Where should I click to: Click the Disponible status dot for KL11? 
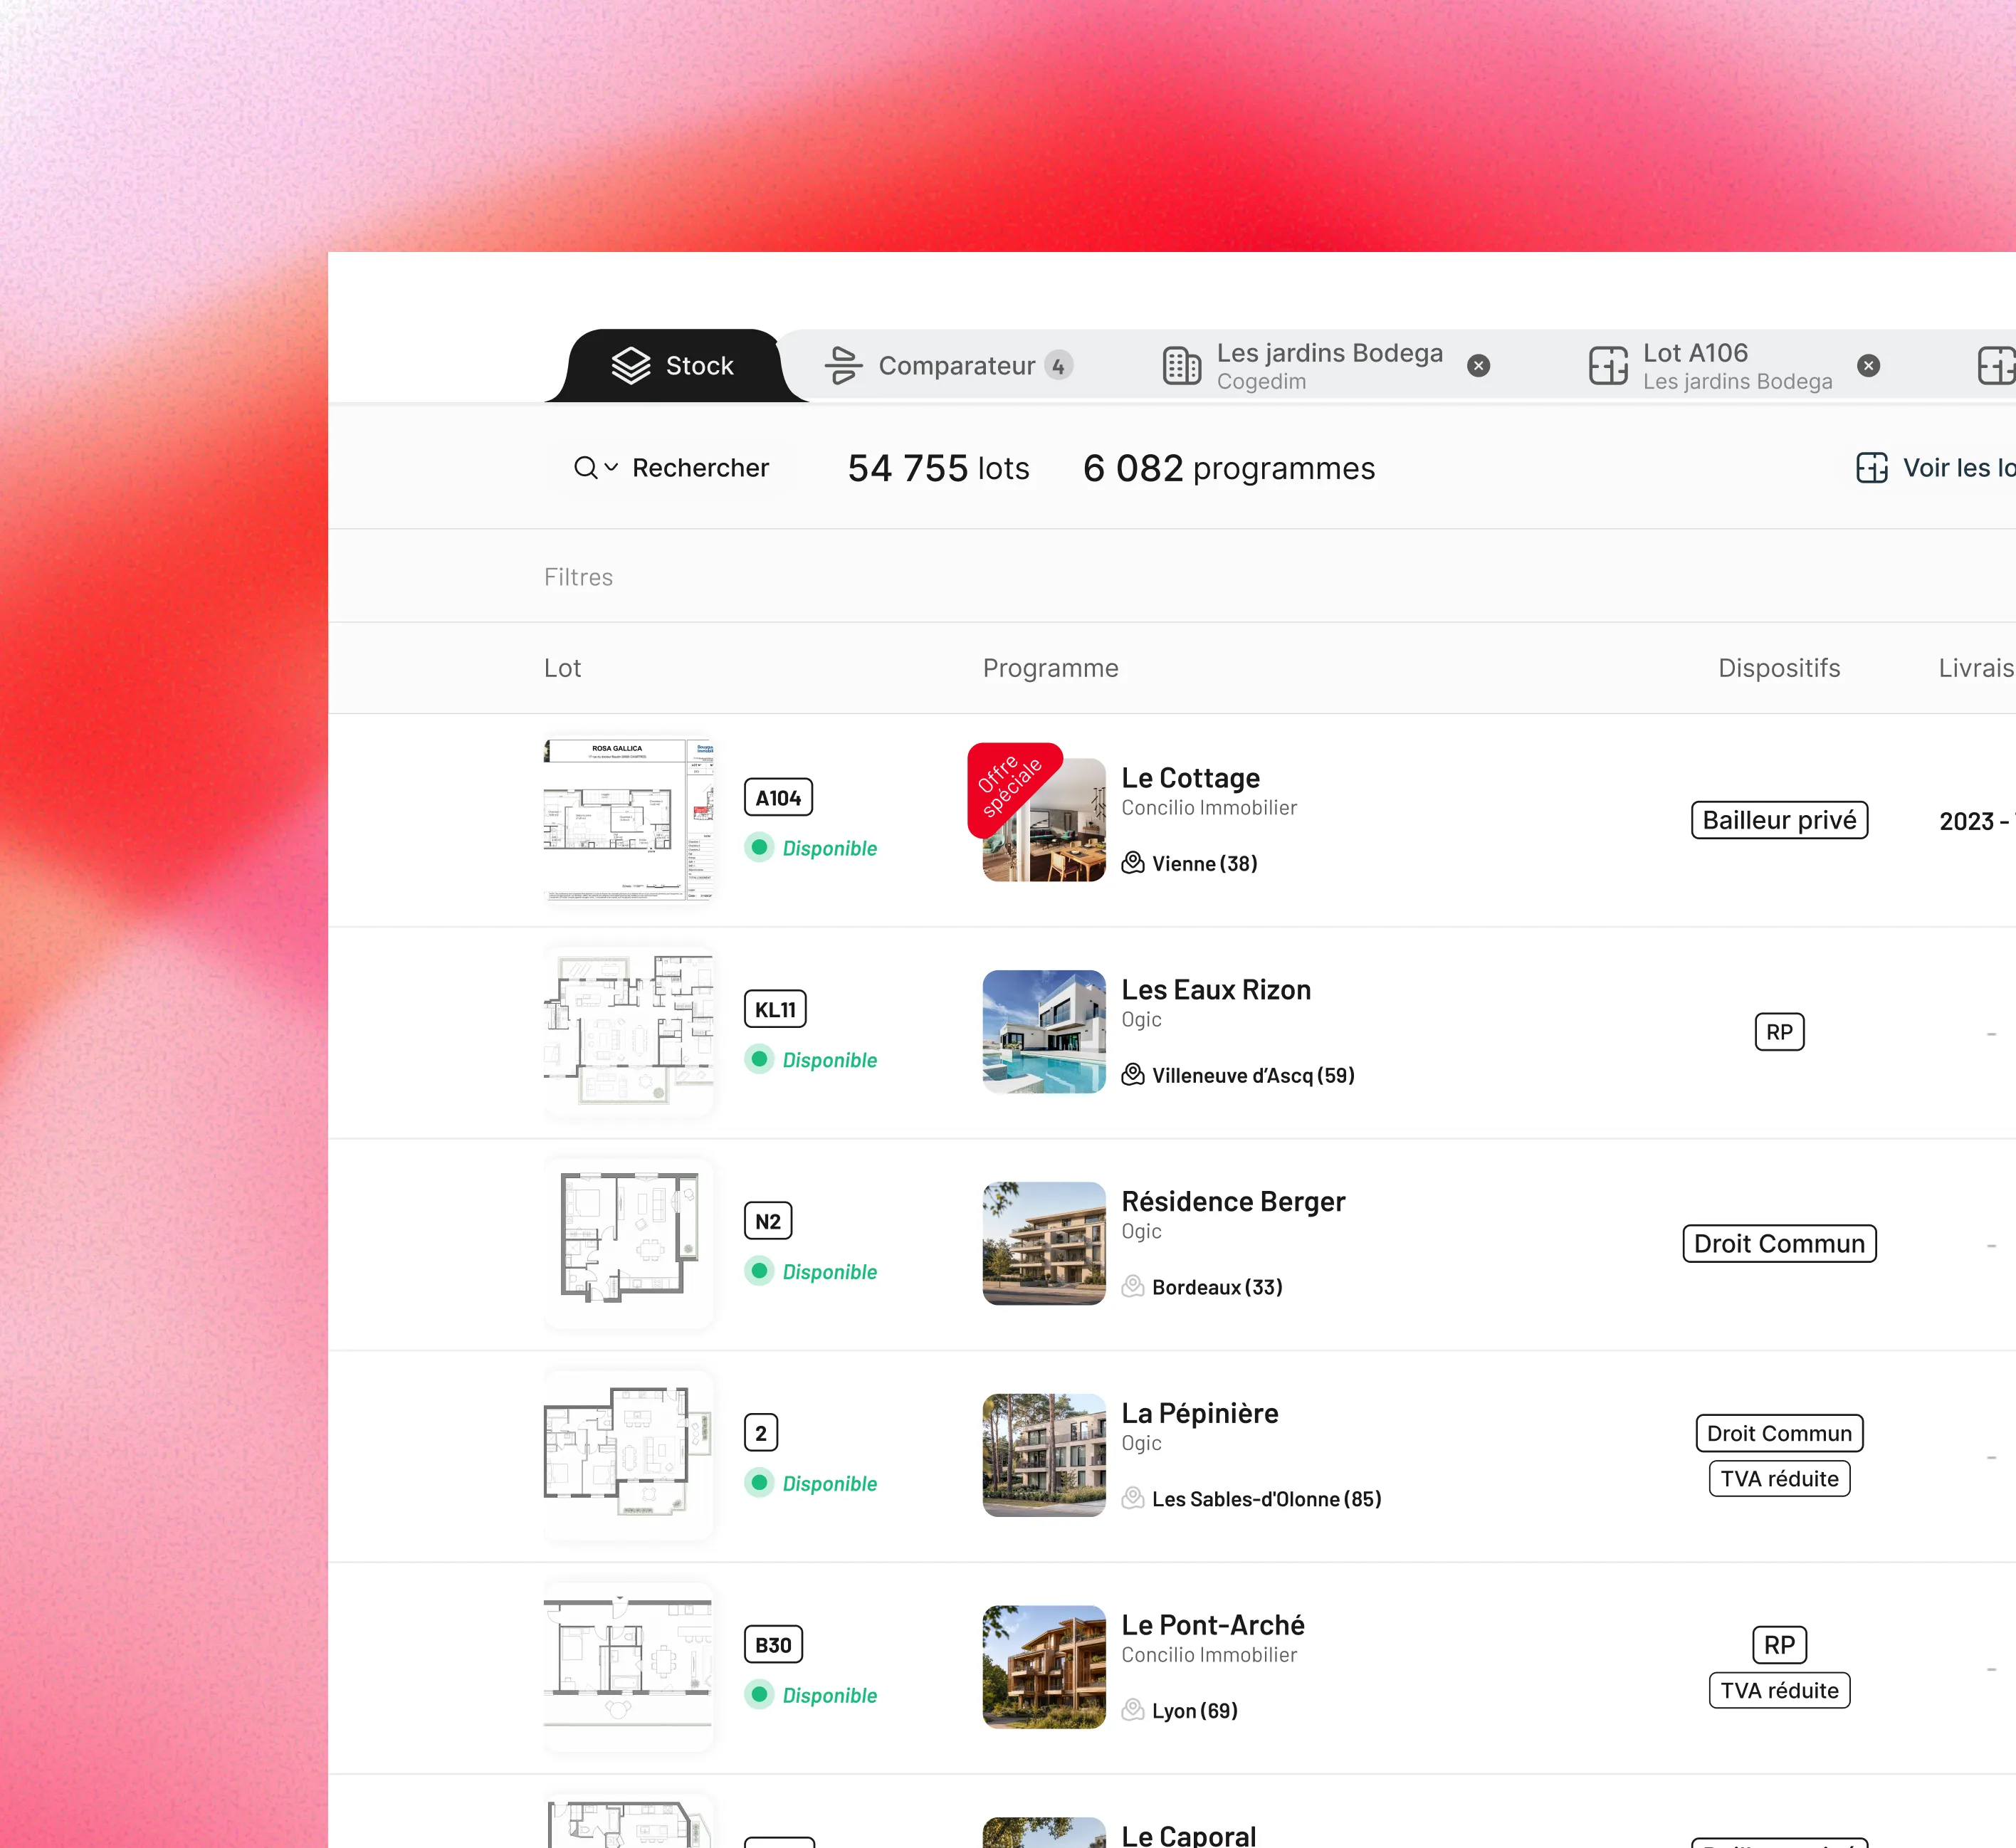(759, 1060)
